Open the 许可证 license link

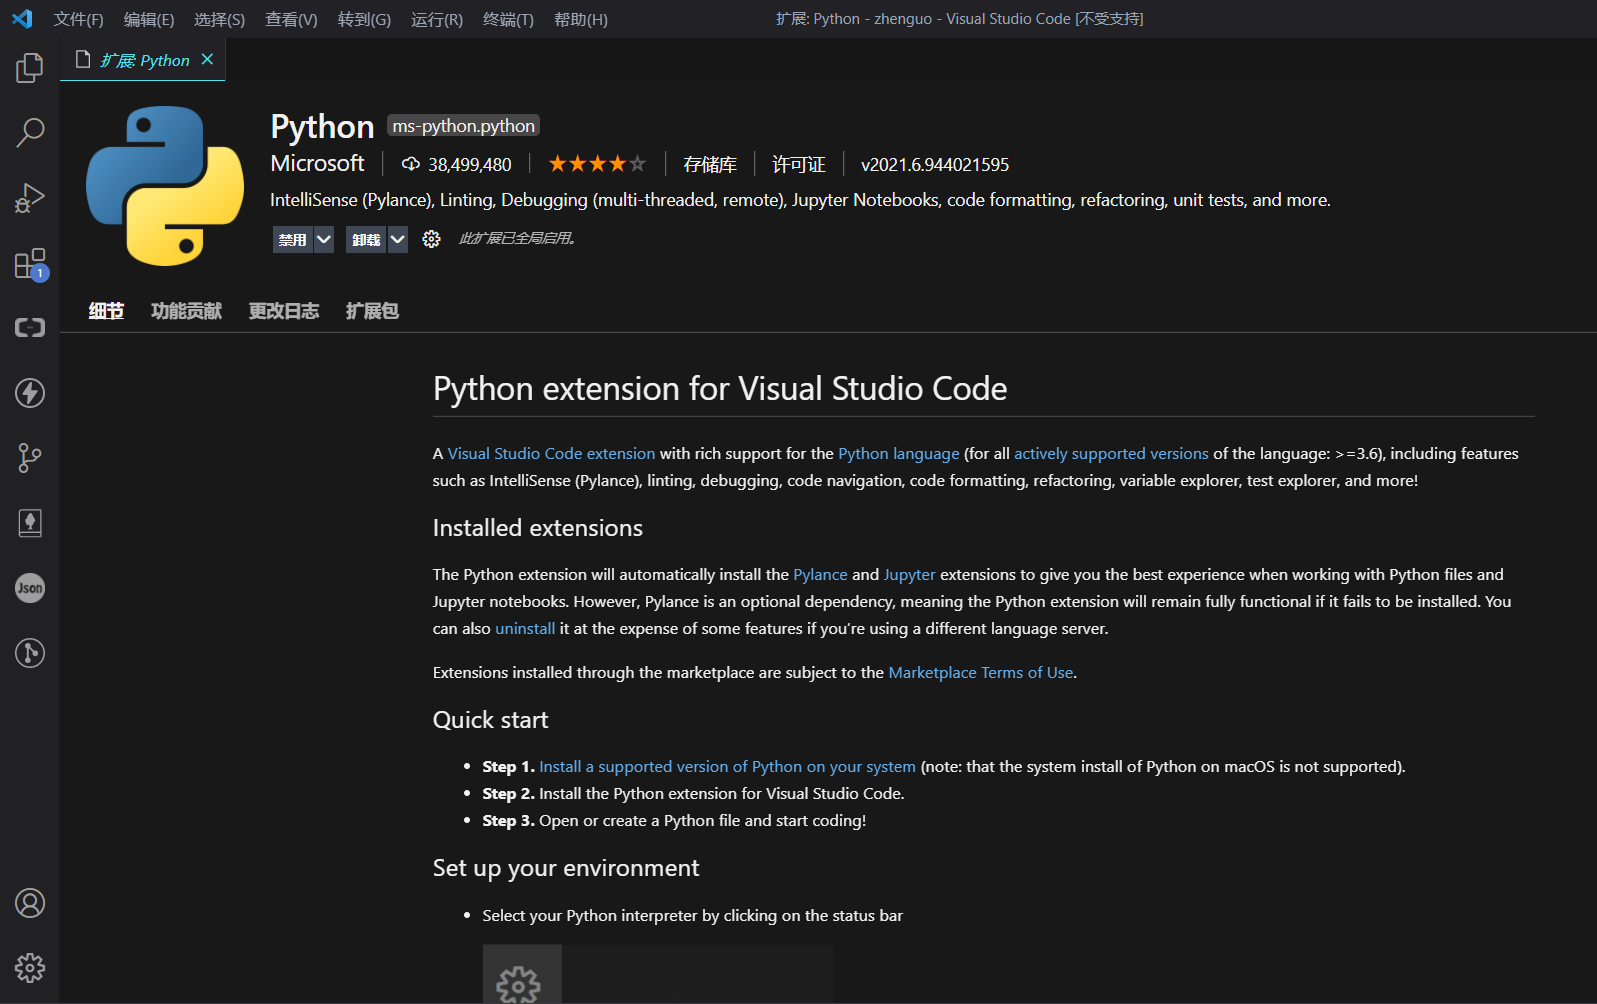coord(799,164)
